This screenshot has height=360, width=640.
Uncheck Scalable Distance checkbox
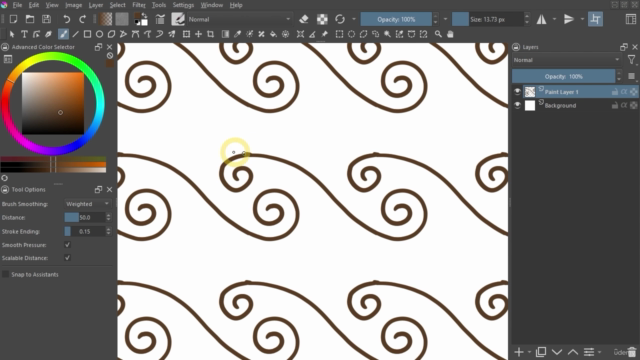click(67, 258)
